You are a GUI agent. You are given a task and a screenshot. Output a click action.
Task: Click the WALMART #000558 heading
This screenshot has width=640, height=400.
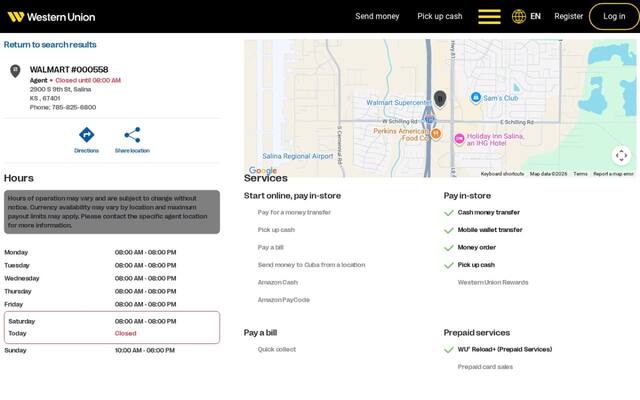tap(69, 69)
